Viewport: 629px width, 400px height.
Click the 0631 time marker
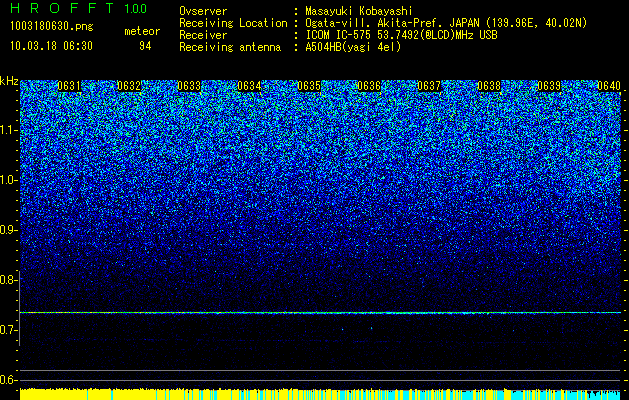pos(69,86)
